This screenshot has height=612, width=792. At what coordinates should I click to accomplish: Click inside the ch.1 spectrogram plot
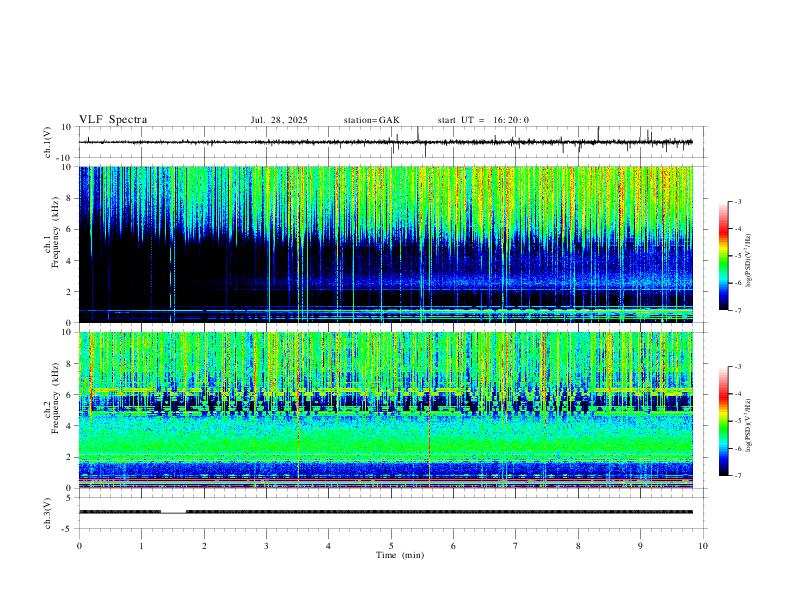(385, 244)
